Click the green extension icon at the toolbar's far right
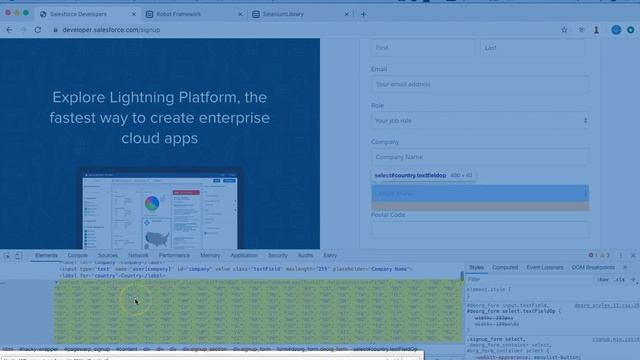 click(x=631, y=30)
